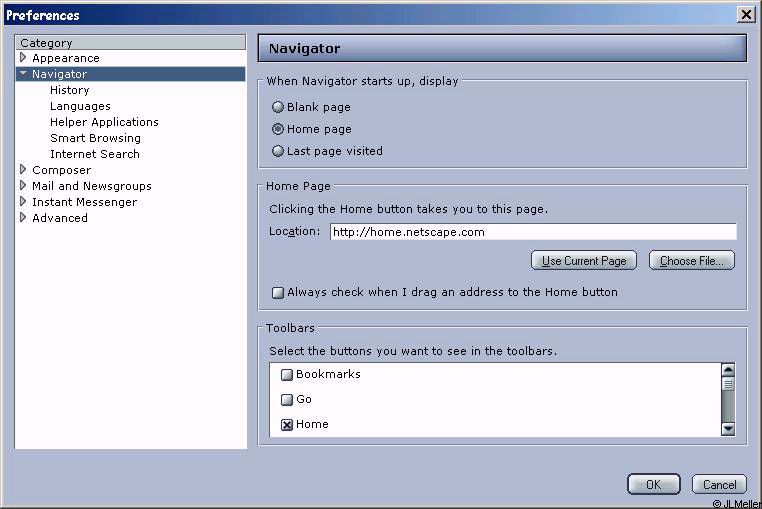
Task: Expand the Mail and Newsgroups category
Action: (23, 186)
